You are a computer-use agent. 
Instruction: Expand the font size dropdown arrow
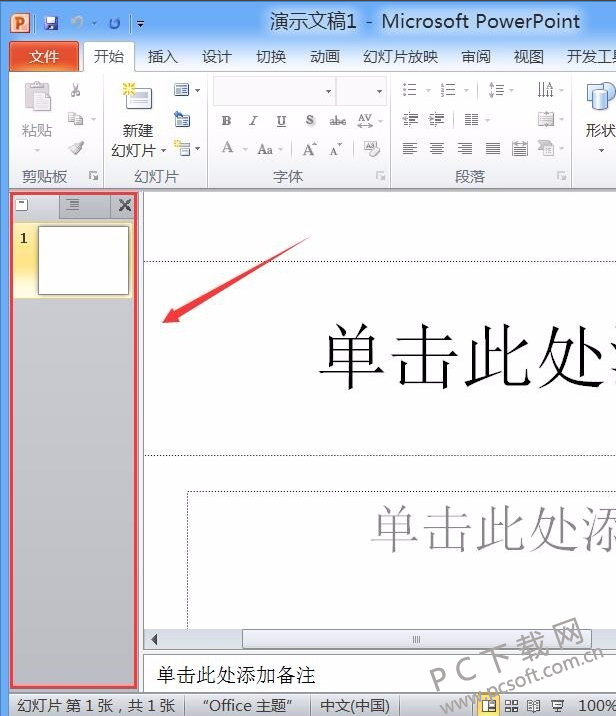[379, 91]
